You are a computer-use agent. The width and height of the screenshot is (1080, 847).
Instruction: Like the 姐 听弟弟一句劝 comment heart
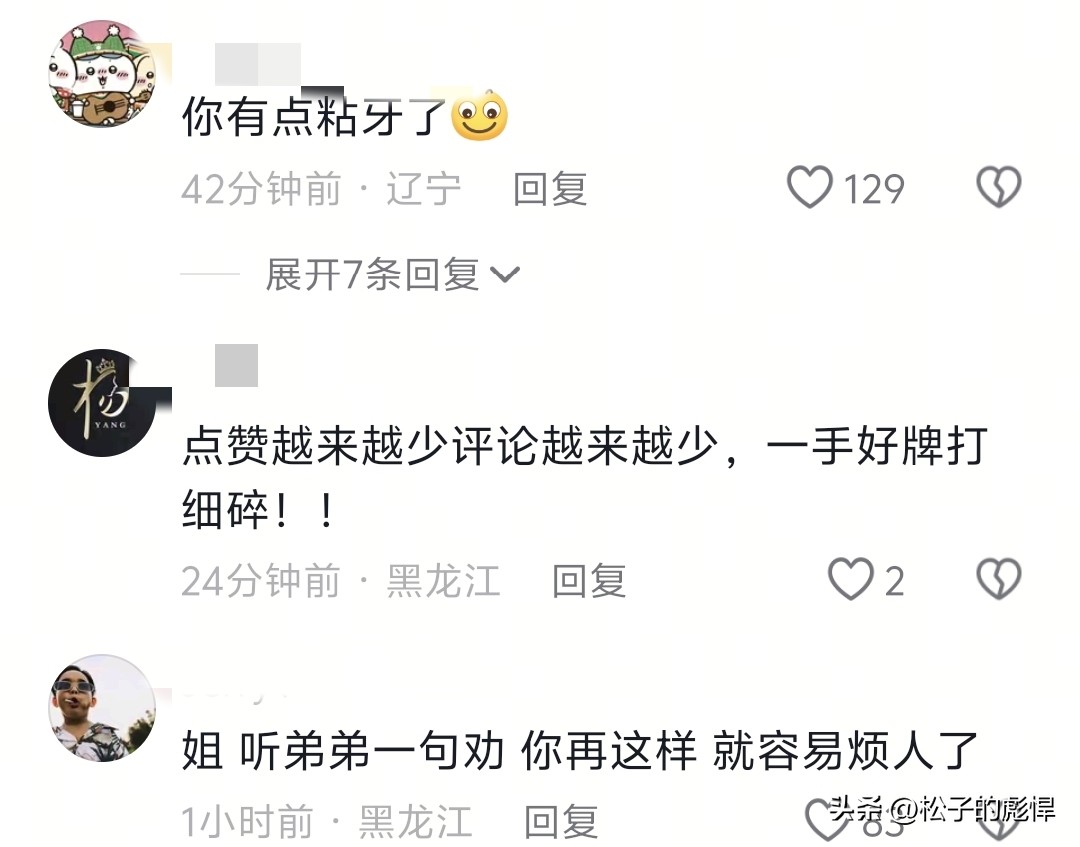coord(827,819)
